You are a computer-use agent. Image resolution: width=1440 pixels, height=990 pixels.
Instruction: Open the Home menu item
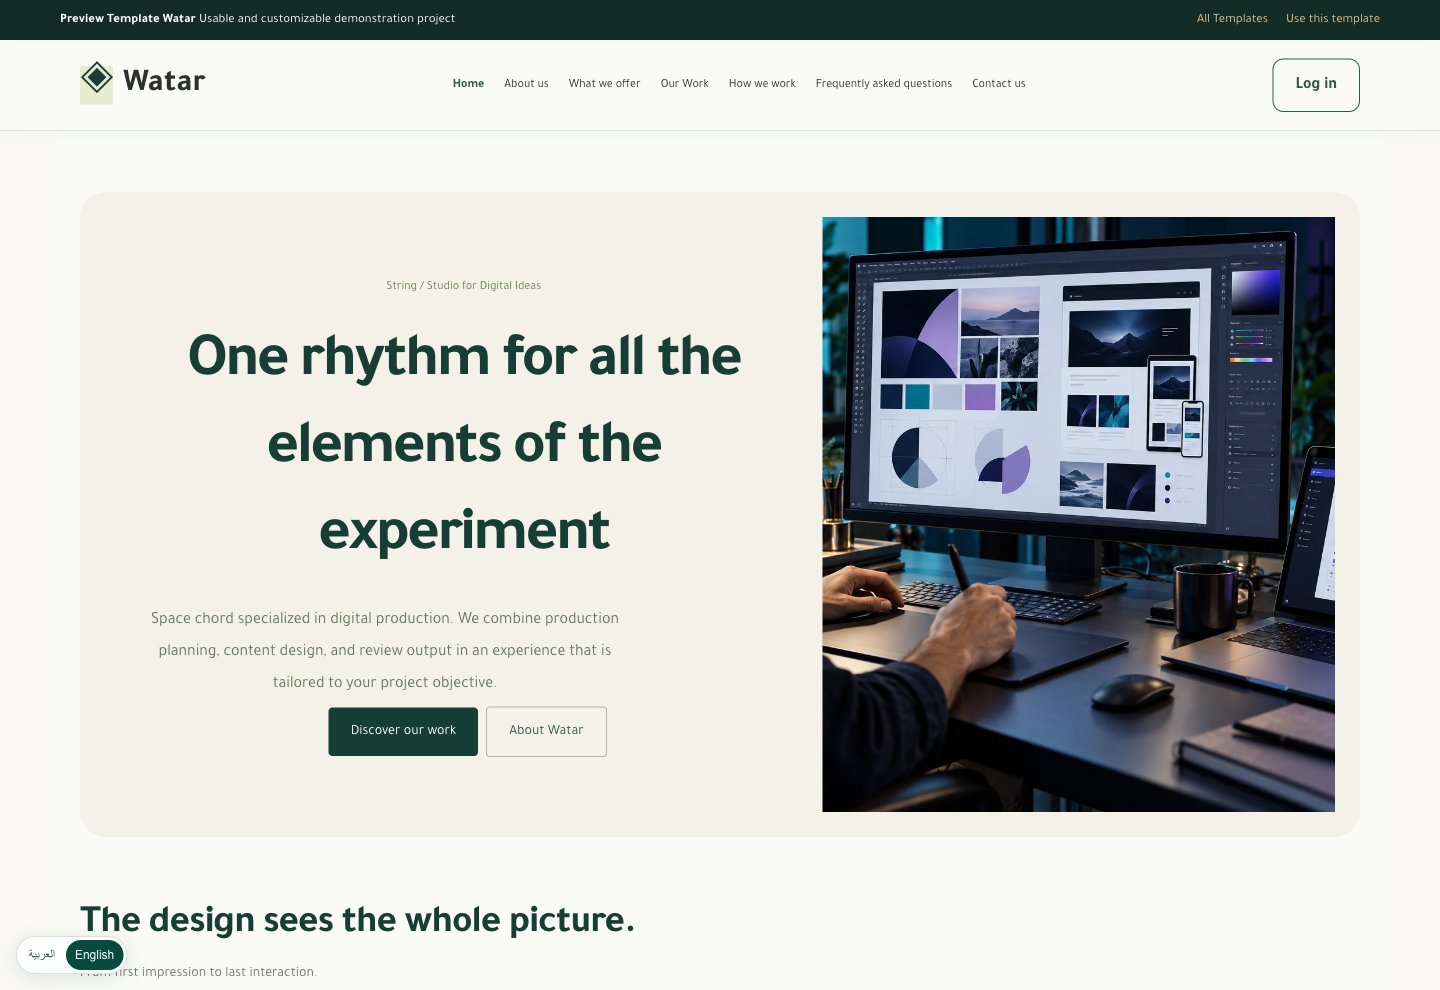tap(468, 84)
